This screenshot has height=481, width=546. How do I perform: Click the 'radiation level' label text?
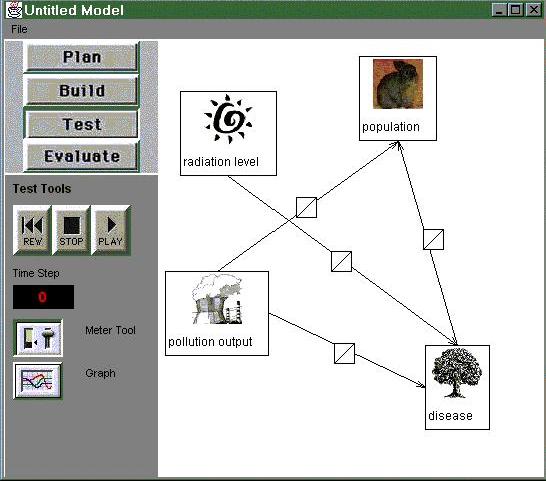221,162
